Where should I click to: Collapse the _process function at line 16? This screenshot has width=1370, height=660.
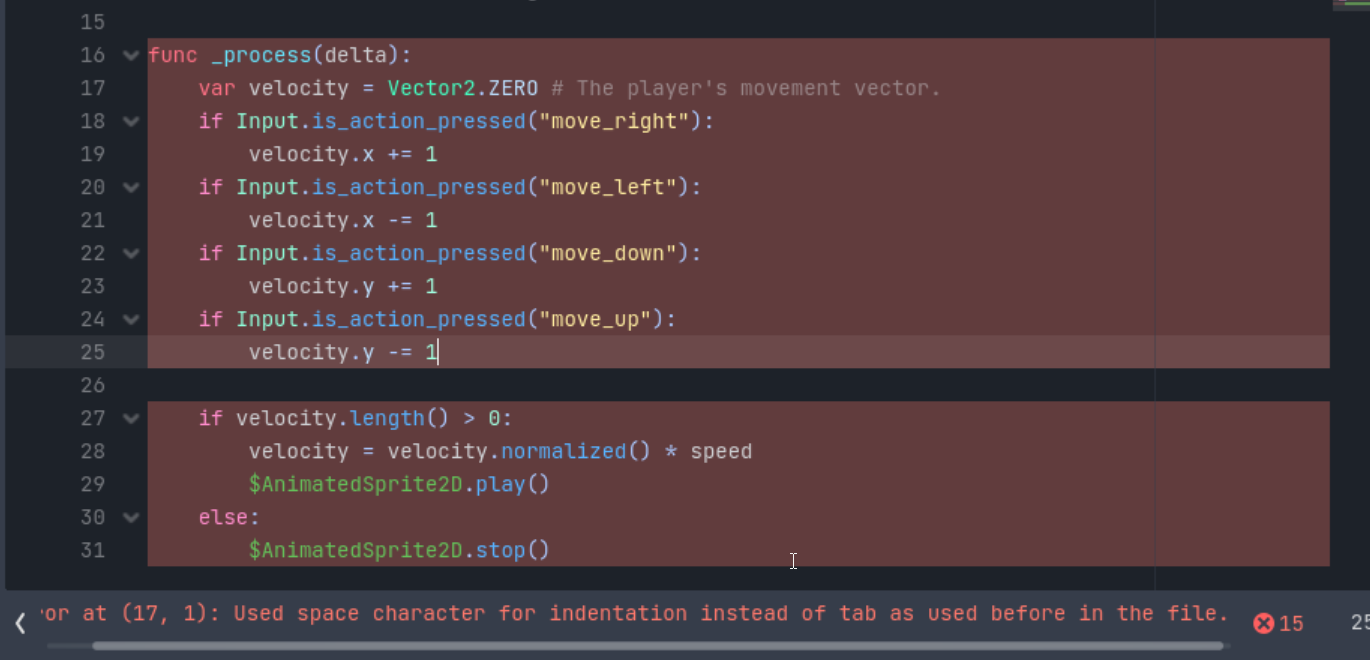[130, 55]
